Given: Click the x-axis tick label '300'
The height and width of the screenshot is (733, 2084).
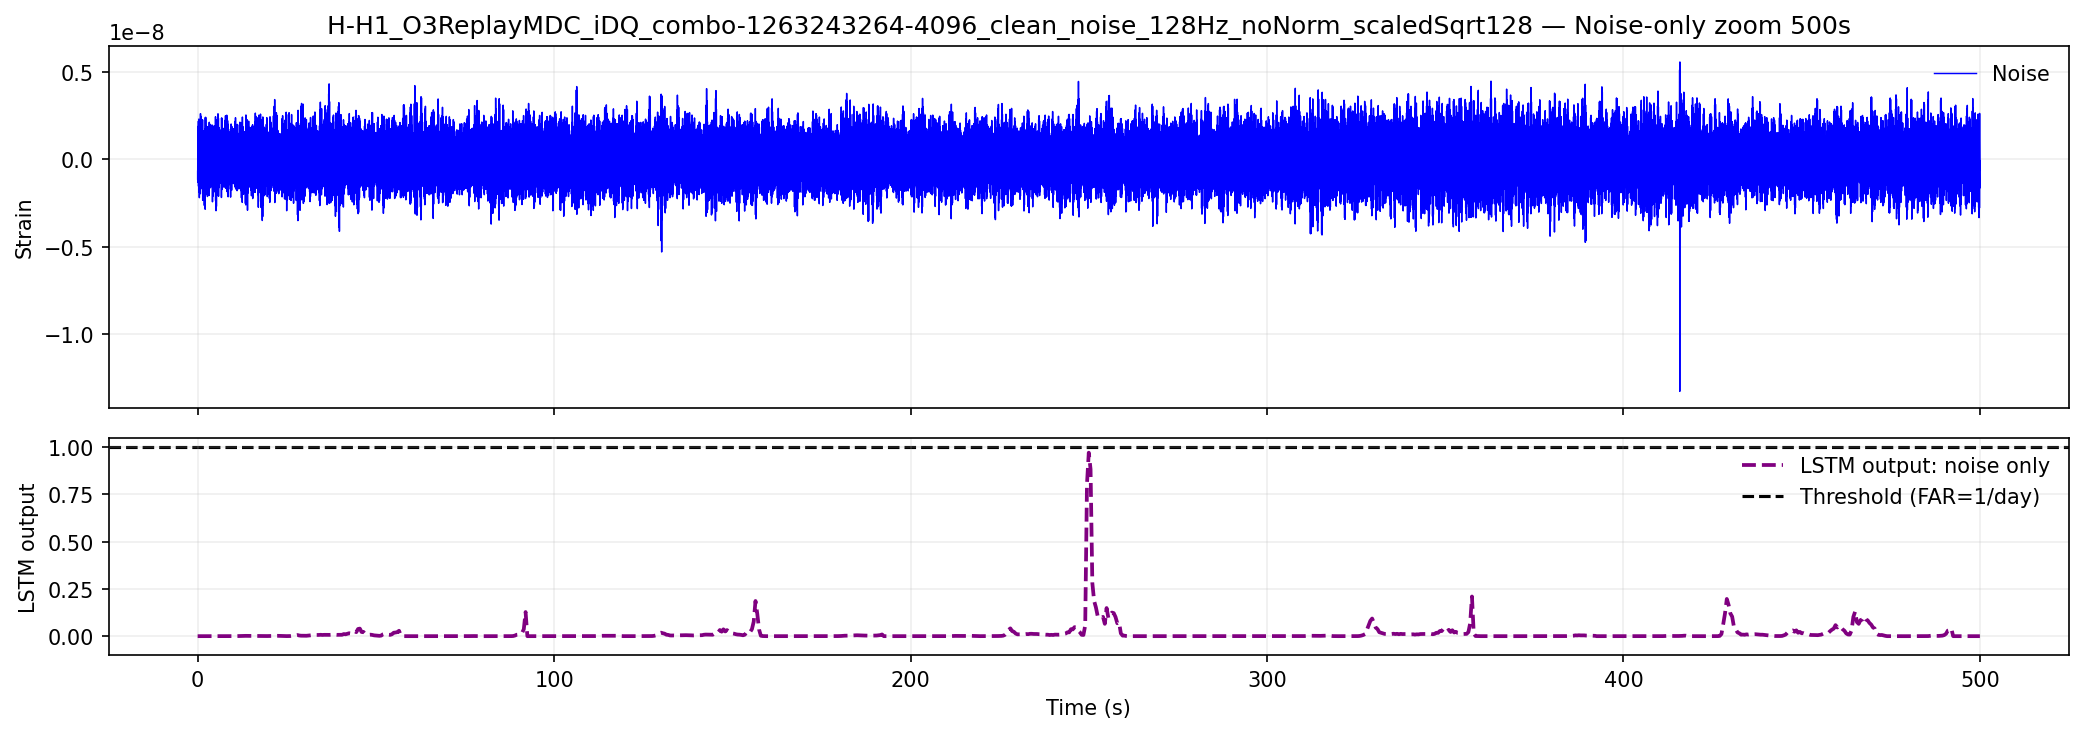Looking at the screenshot, I should pos(1267,680).
